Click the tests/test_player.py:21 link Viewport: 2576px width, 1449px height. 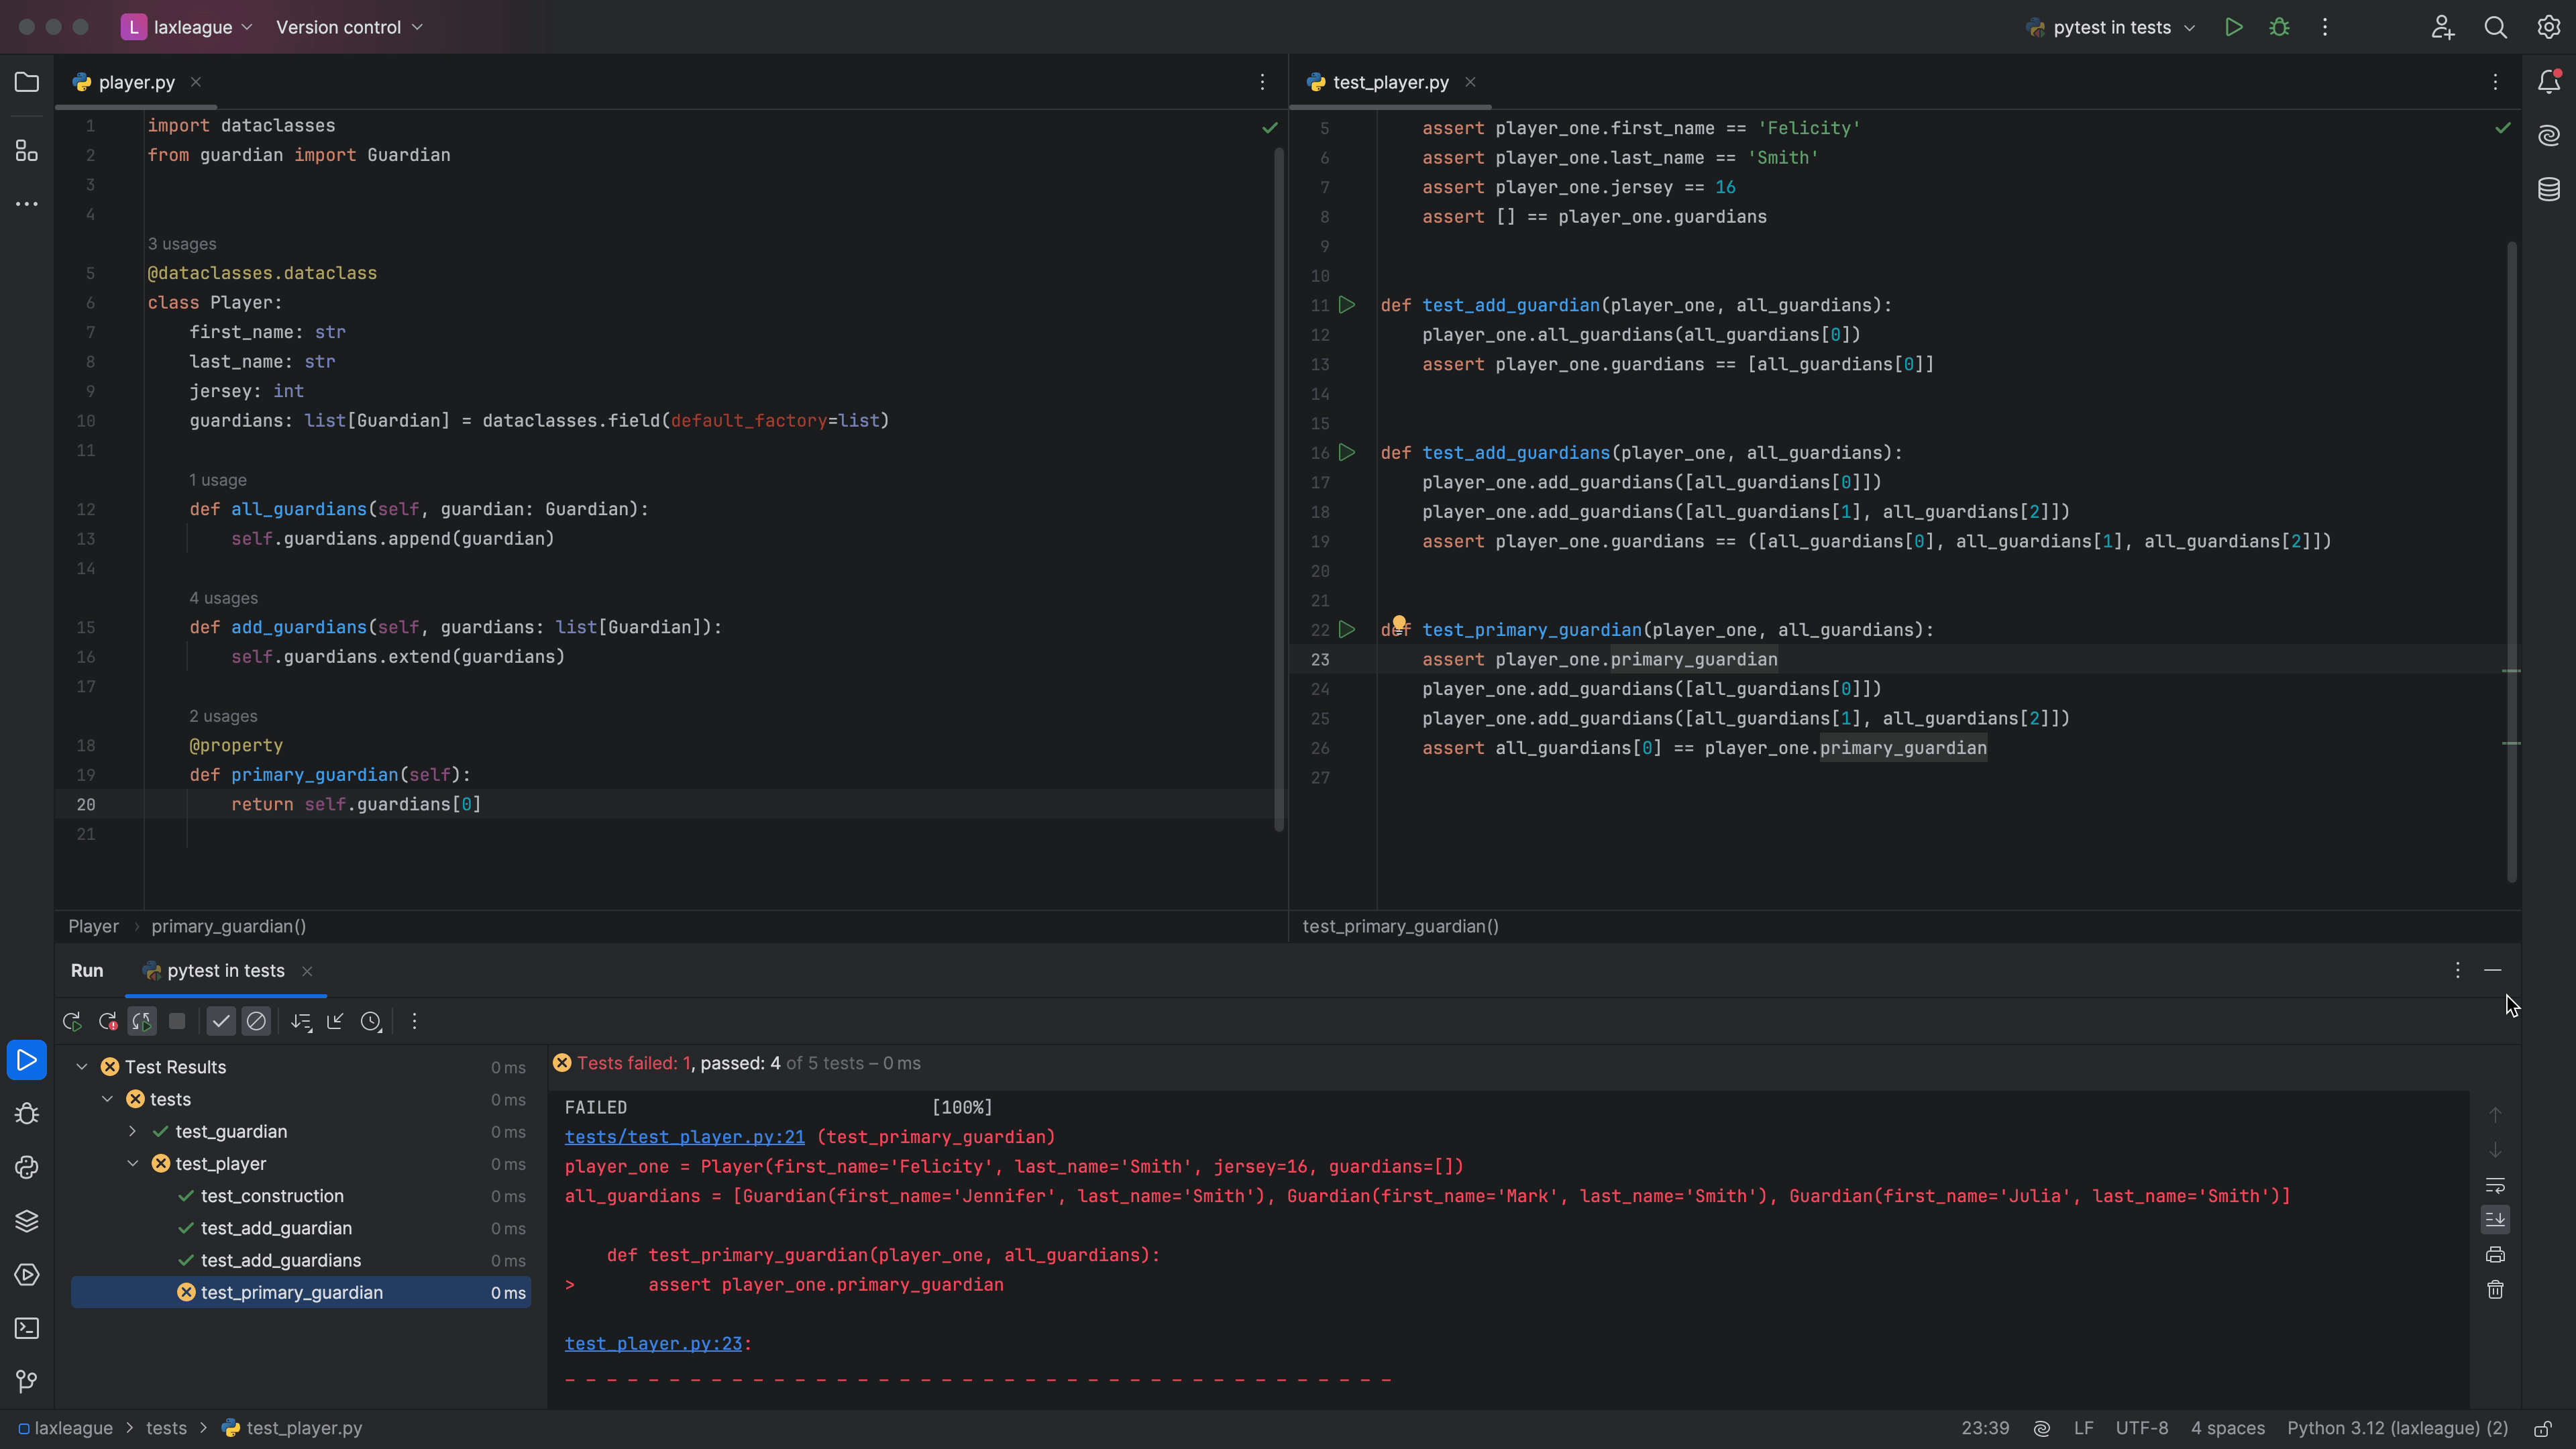tap(684, 1137)
